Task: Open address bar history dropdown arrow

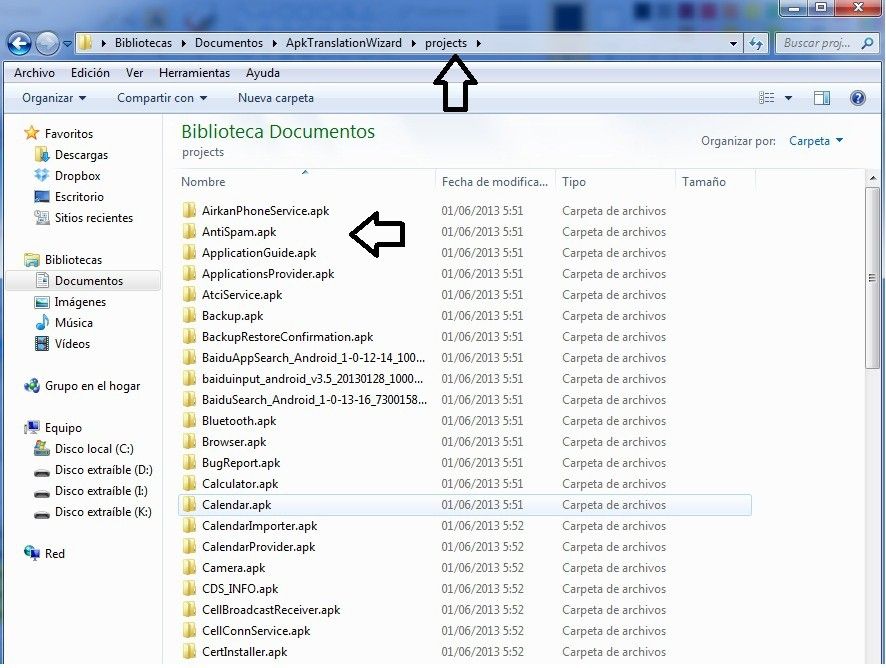Action: click(733, 44)
